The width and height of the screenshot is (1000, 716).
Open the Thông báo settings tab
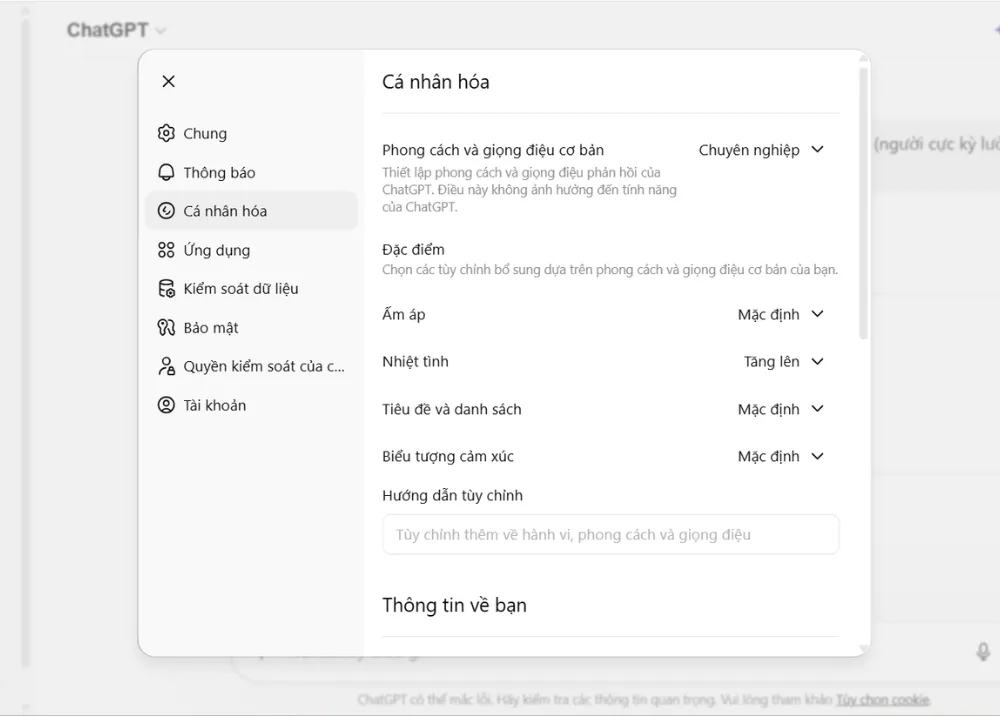(x=219, y=172)
